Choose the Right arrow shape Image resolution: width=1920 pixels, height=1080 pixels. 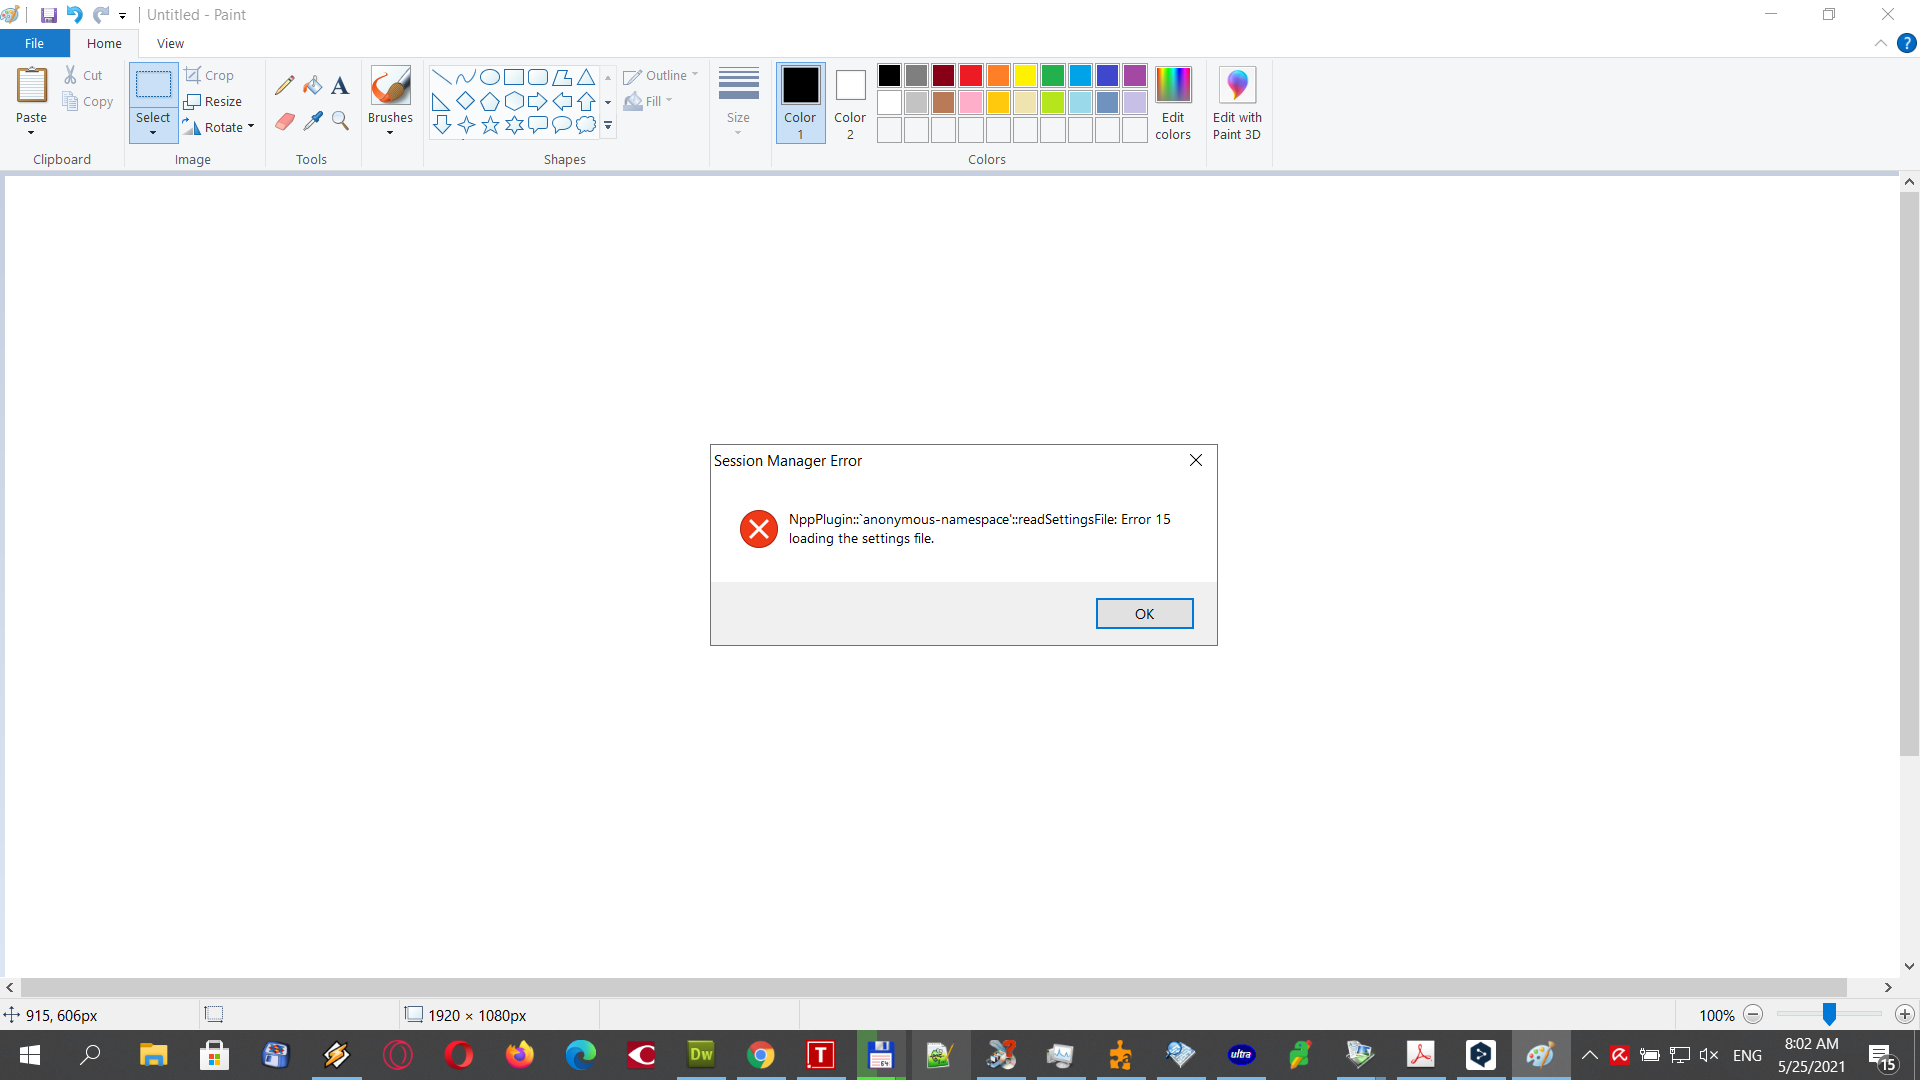[538, 101]
